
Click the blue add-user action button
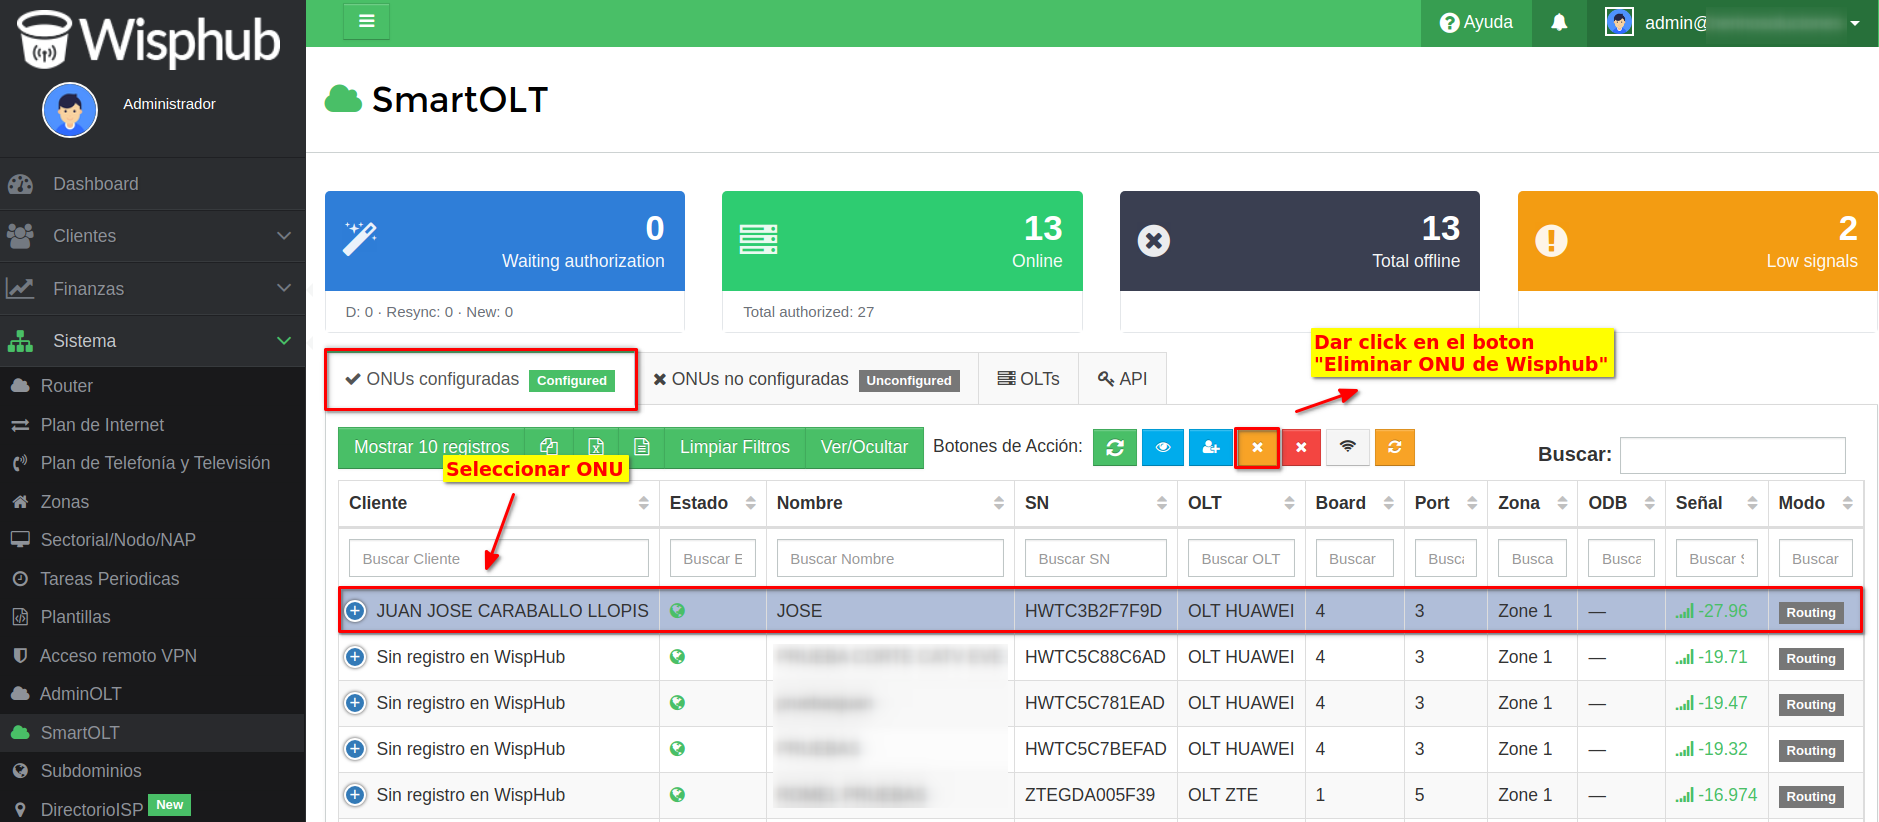(x=1211, y=447)
